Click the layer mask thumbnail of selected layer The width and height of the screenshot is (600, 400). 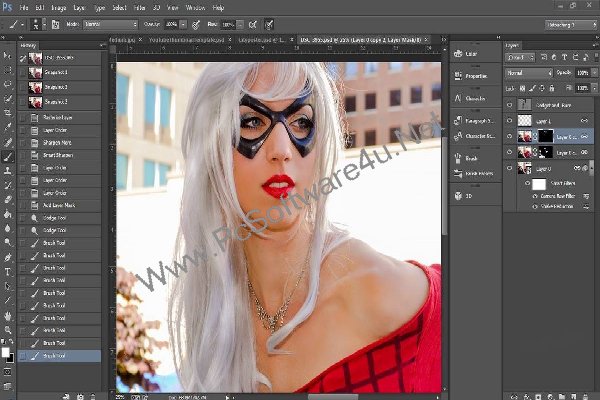[x=545, y=136]
